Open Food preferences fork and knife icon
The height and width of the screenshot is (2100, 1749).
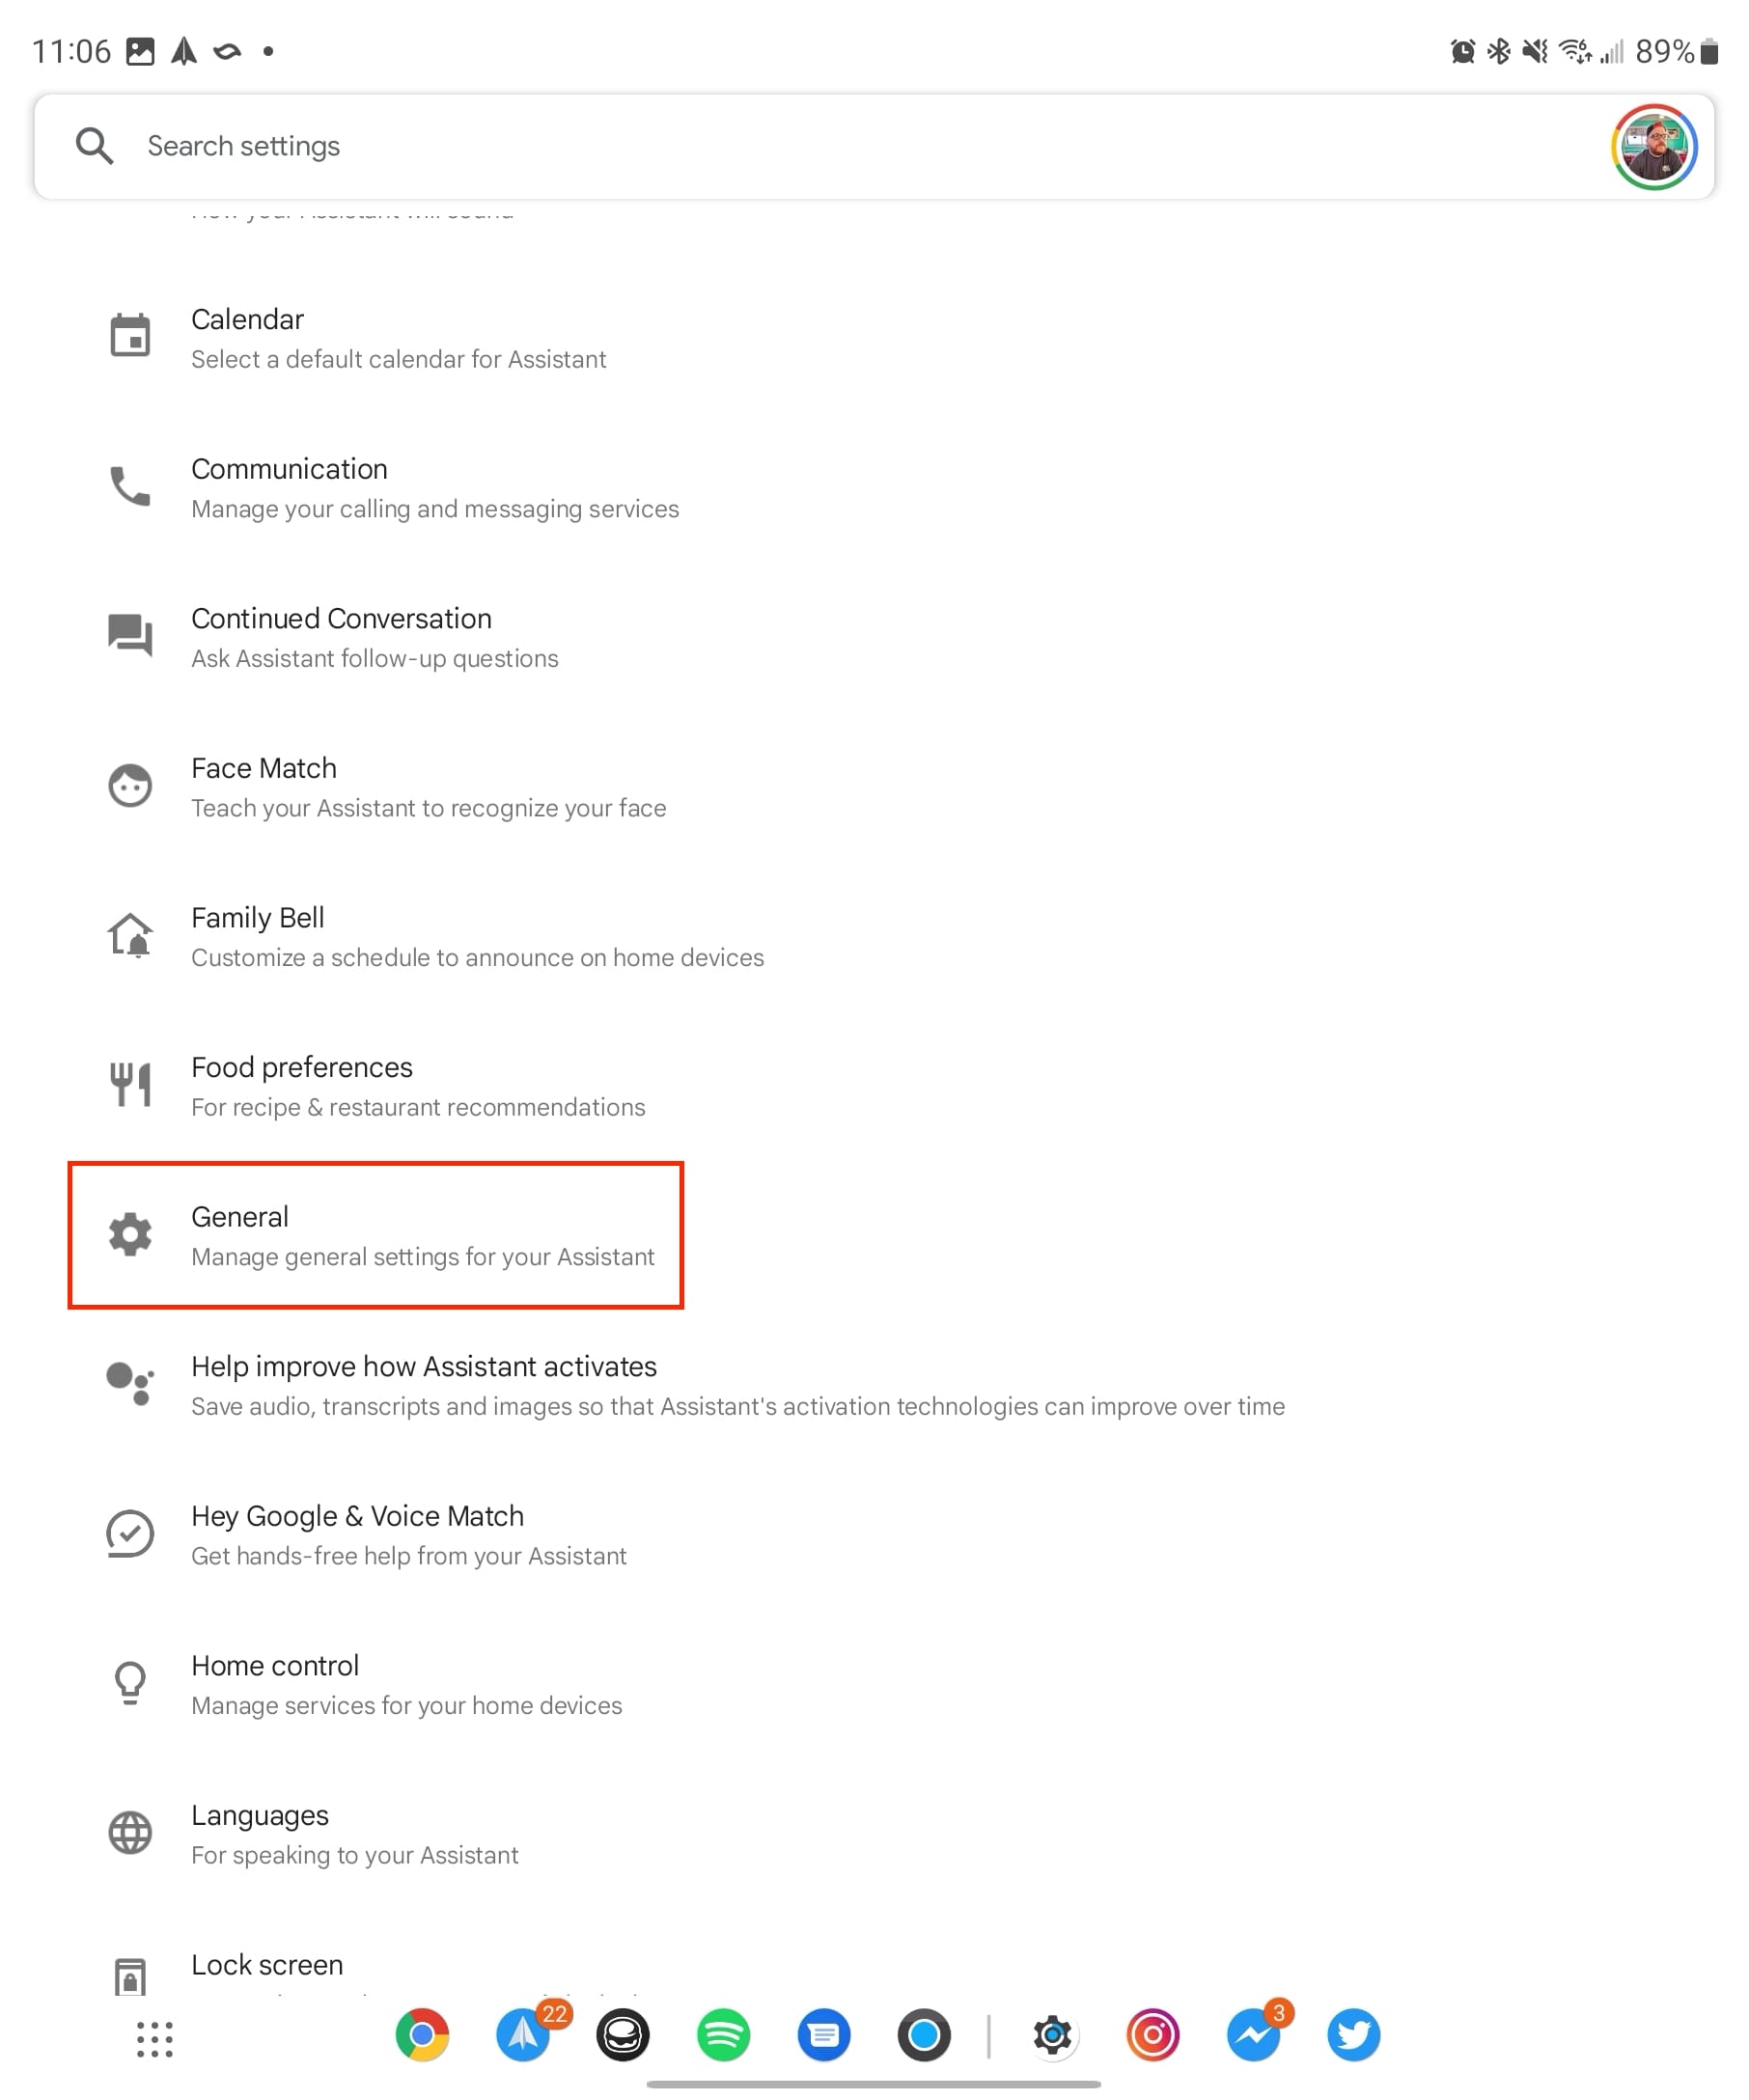pos(130,1085)
